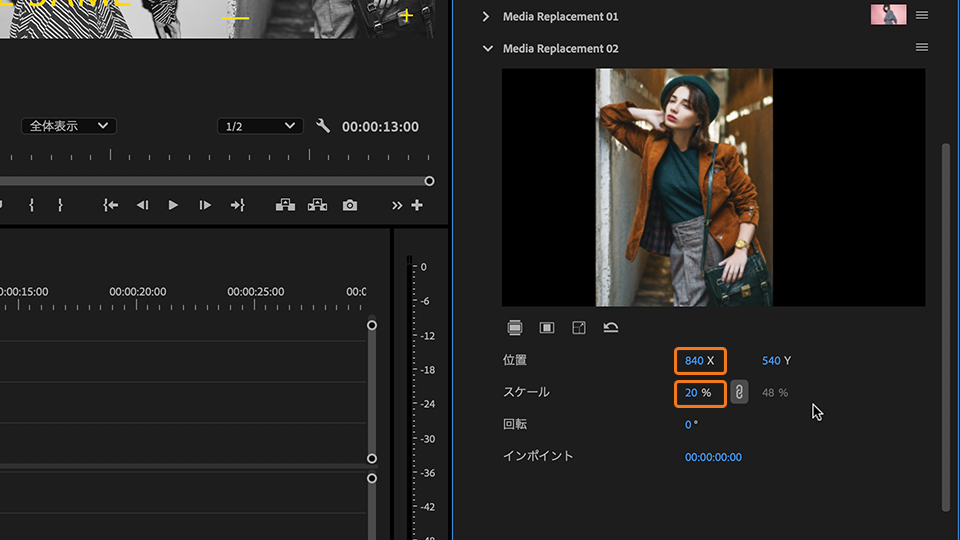The image size is (960, 540).
Task: Click timeline ruler at 00:00:15:00
Action: [24, 292]
